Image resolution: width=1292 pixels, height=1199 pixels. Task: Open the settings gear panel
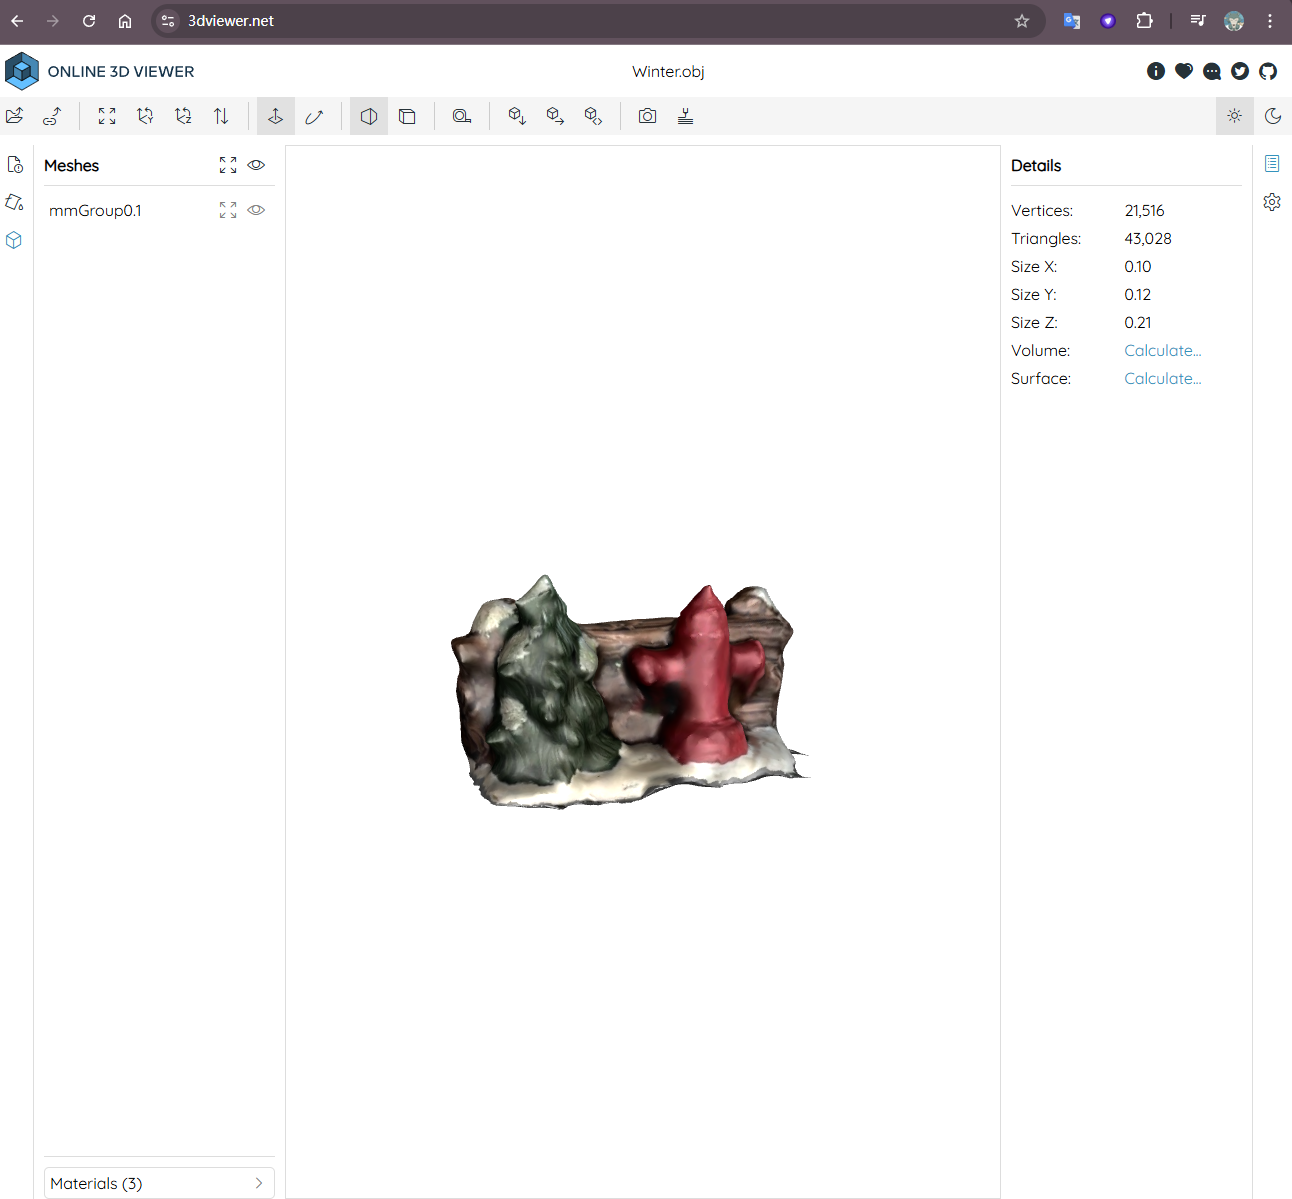click(1272, 202)
